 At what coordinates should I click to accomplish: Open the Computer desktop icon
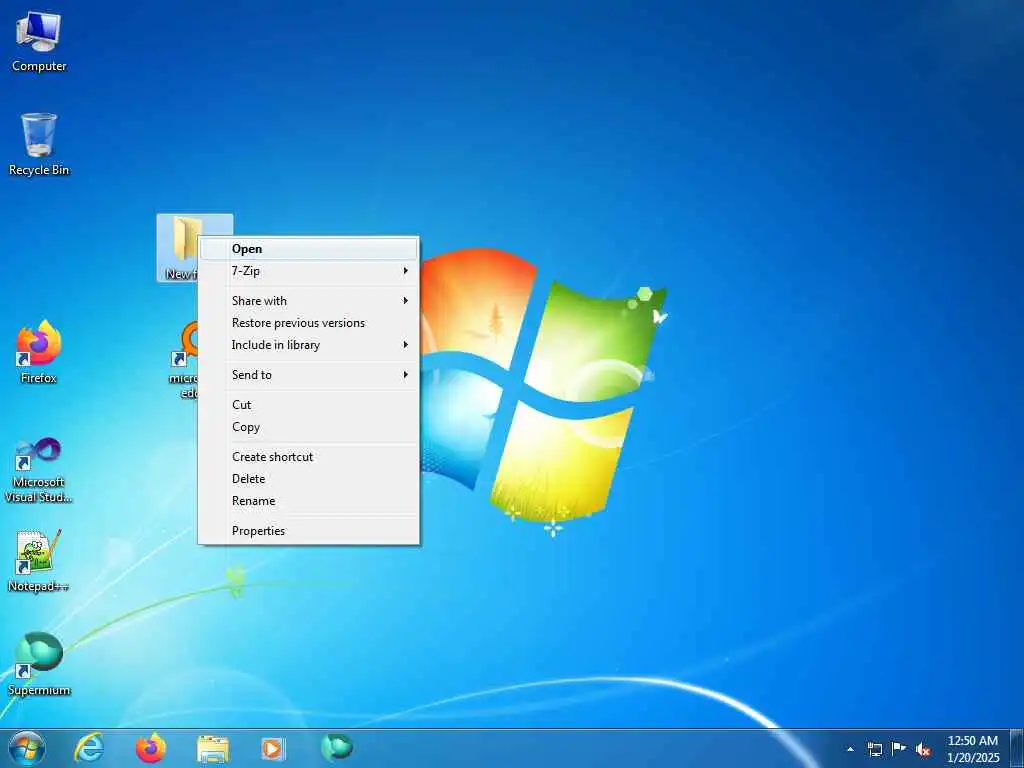39,42
